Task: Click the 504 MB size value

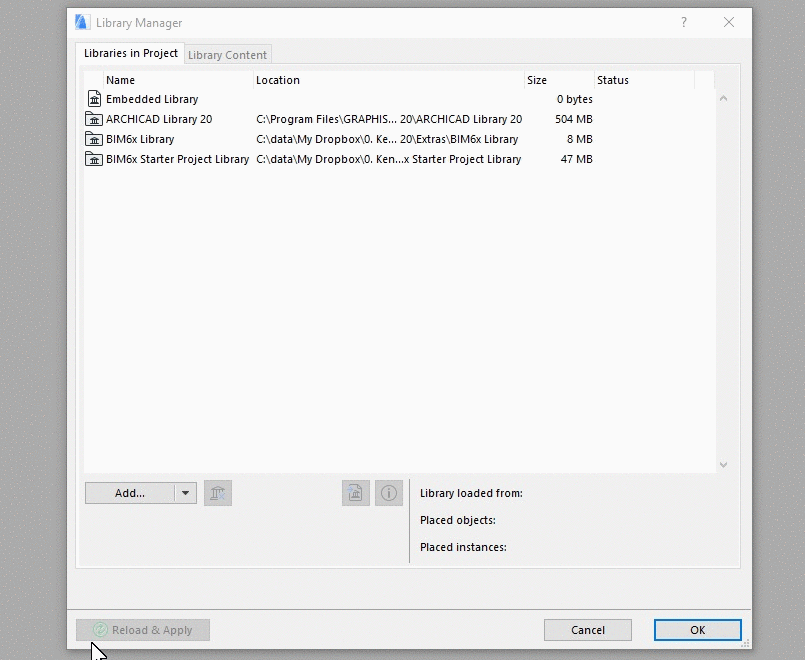Action: 573,119
